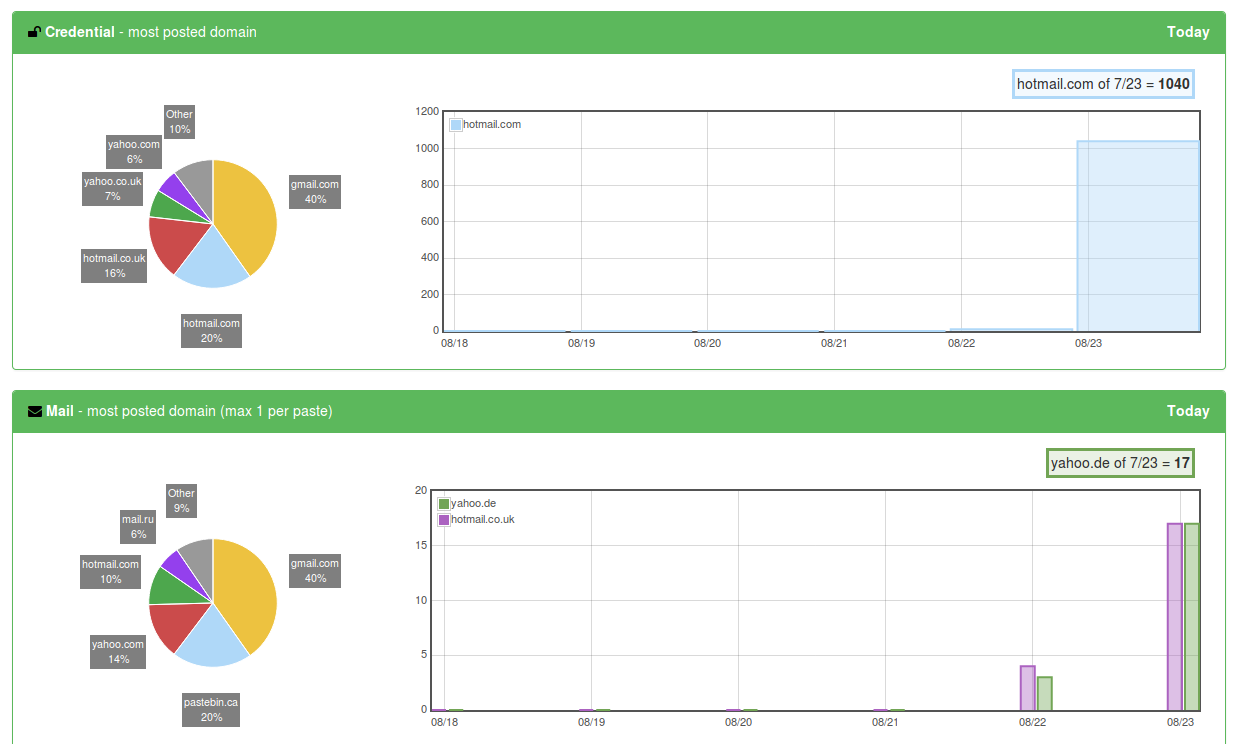Click the purple hotmail.co.uk legend swatch
Viewport: 1239px width, 744px height.
tap(444, 520)
